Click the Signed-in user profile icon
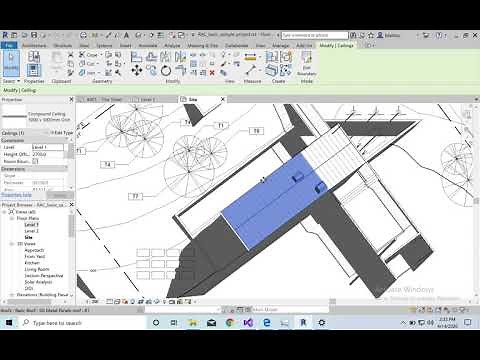 pos(380,35)
